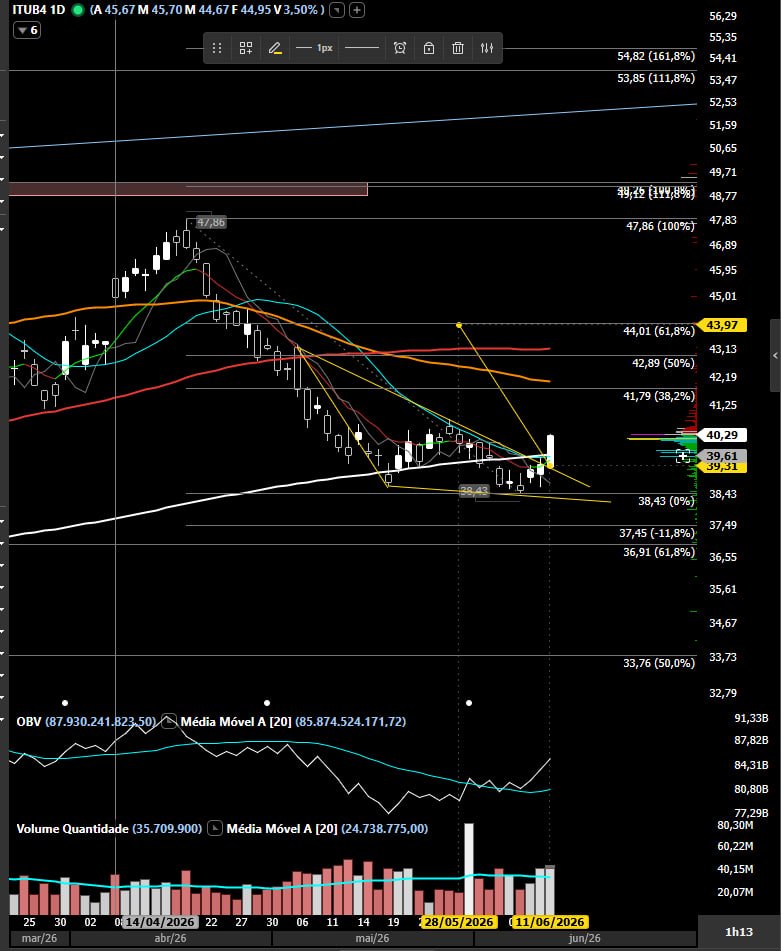781x951 pixels.
Task: Click the mar/26 month label
Action: click(39, 938)
